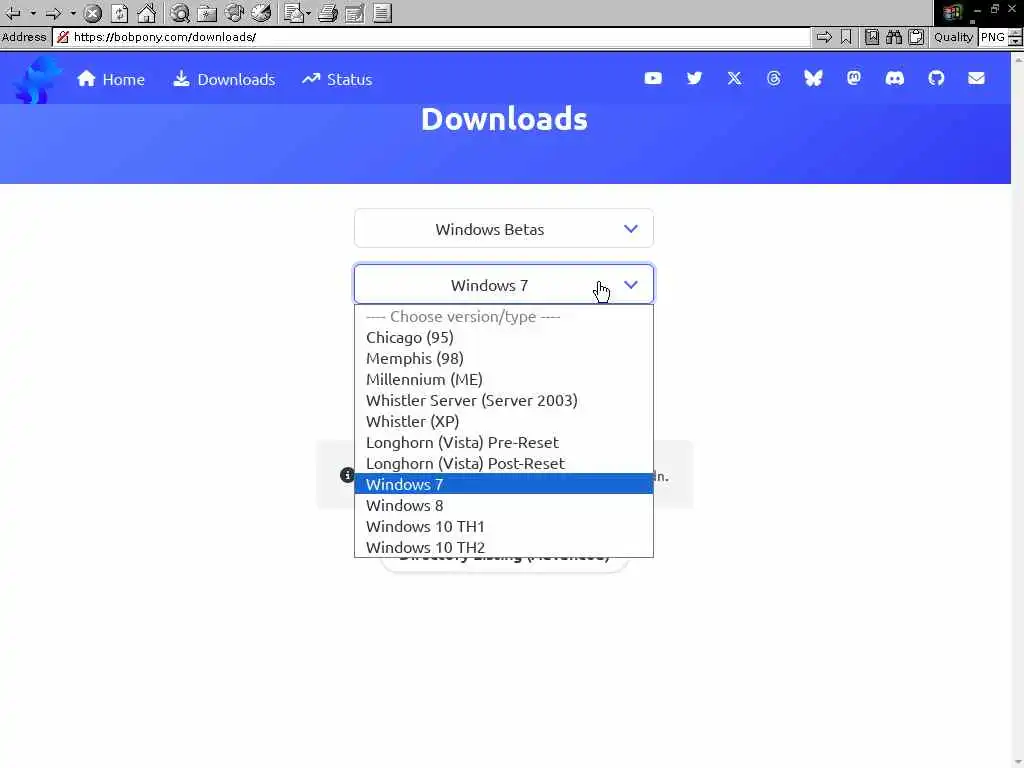Open the X social icon
The width and height of the screenshot is (1024, 768).
click(x=734, y=78)
